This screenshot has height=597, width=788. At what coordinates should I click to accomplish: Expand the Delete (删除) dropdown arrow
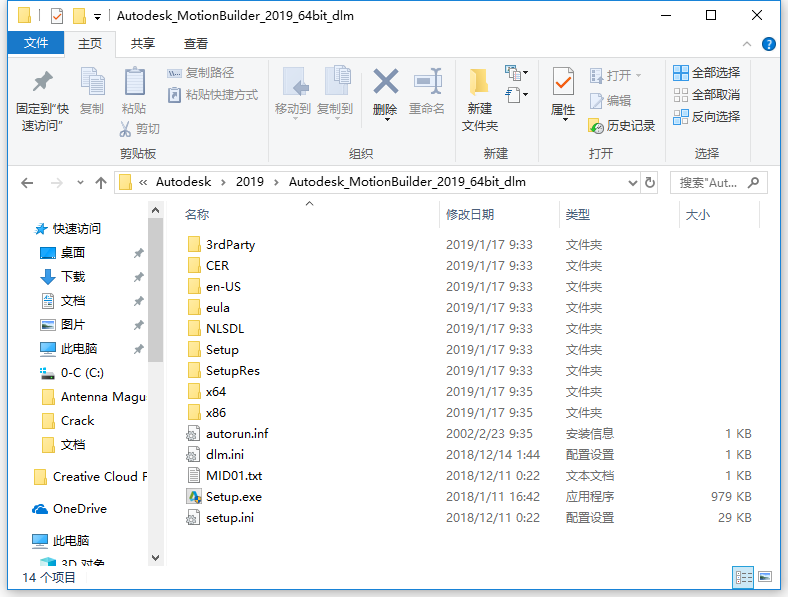(x=386, y=120)
